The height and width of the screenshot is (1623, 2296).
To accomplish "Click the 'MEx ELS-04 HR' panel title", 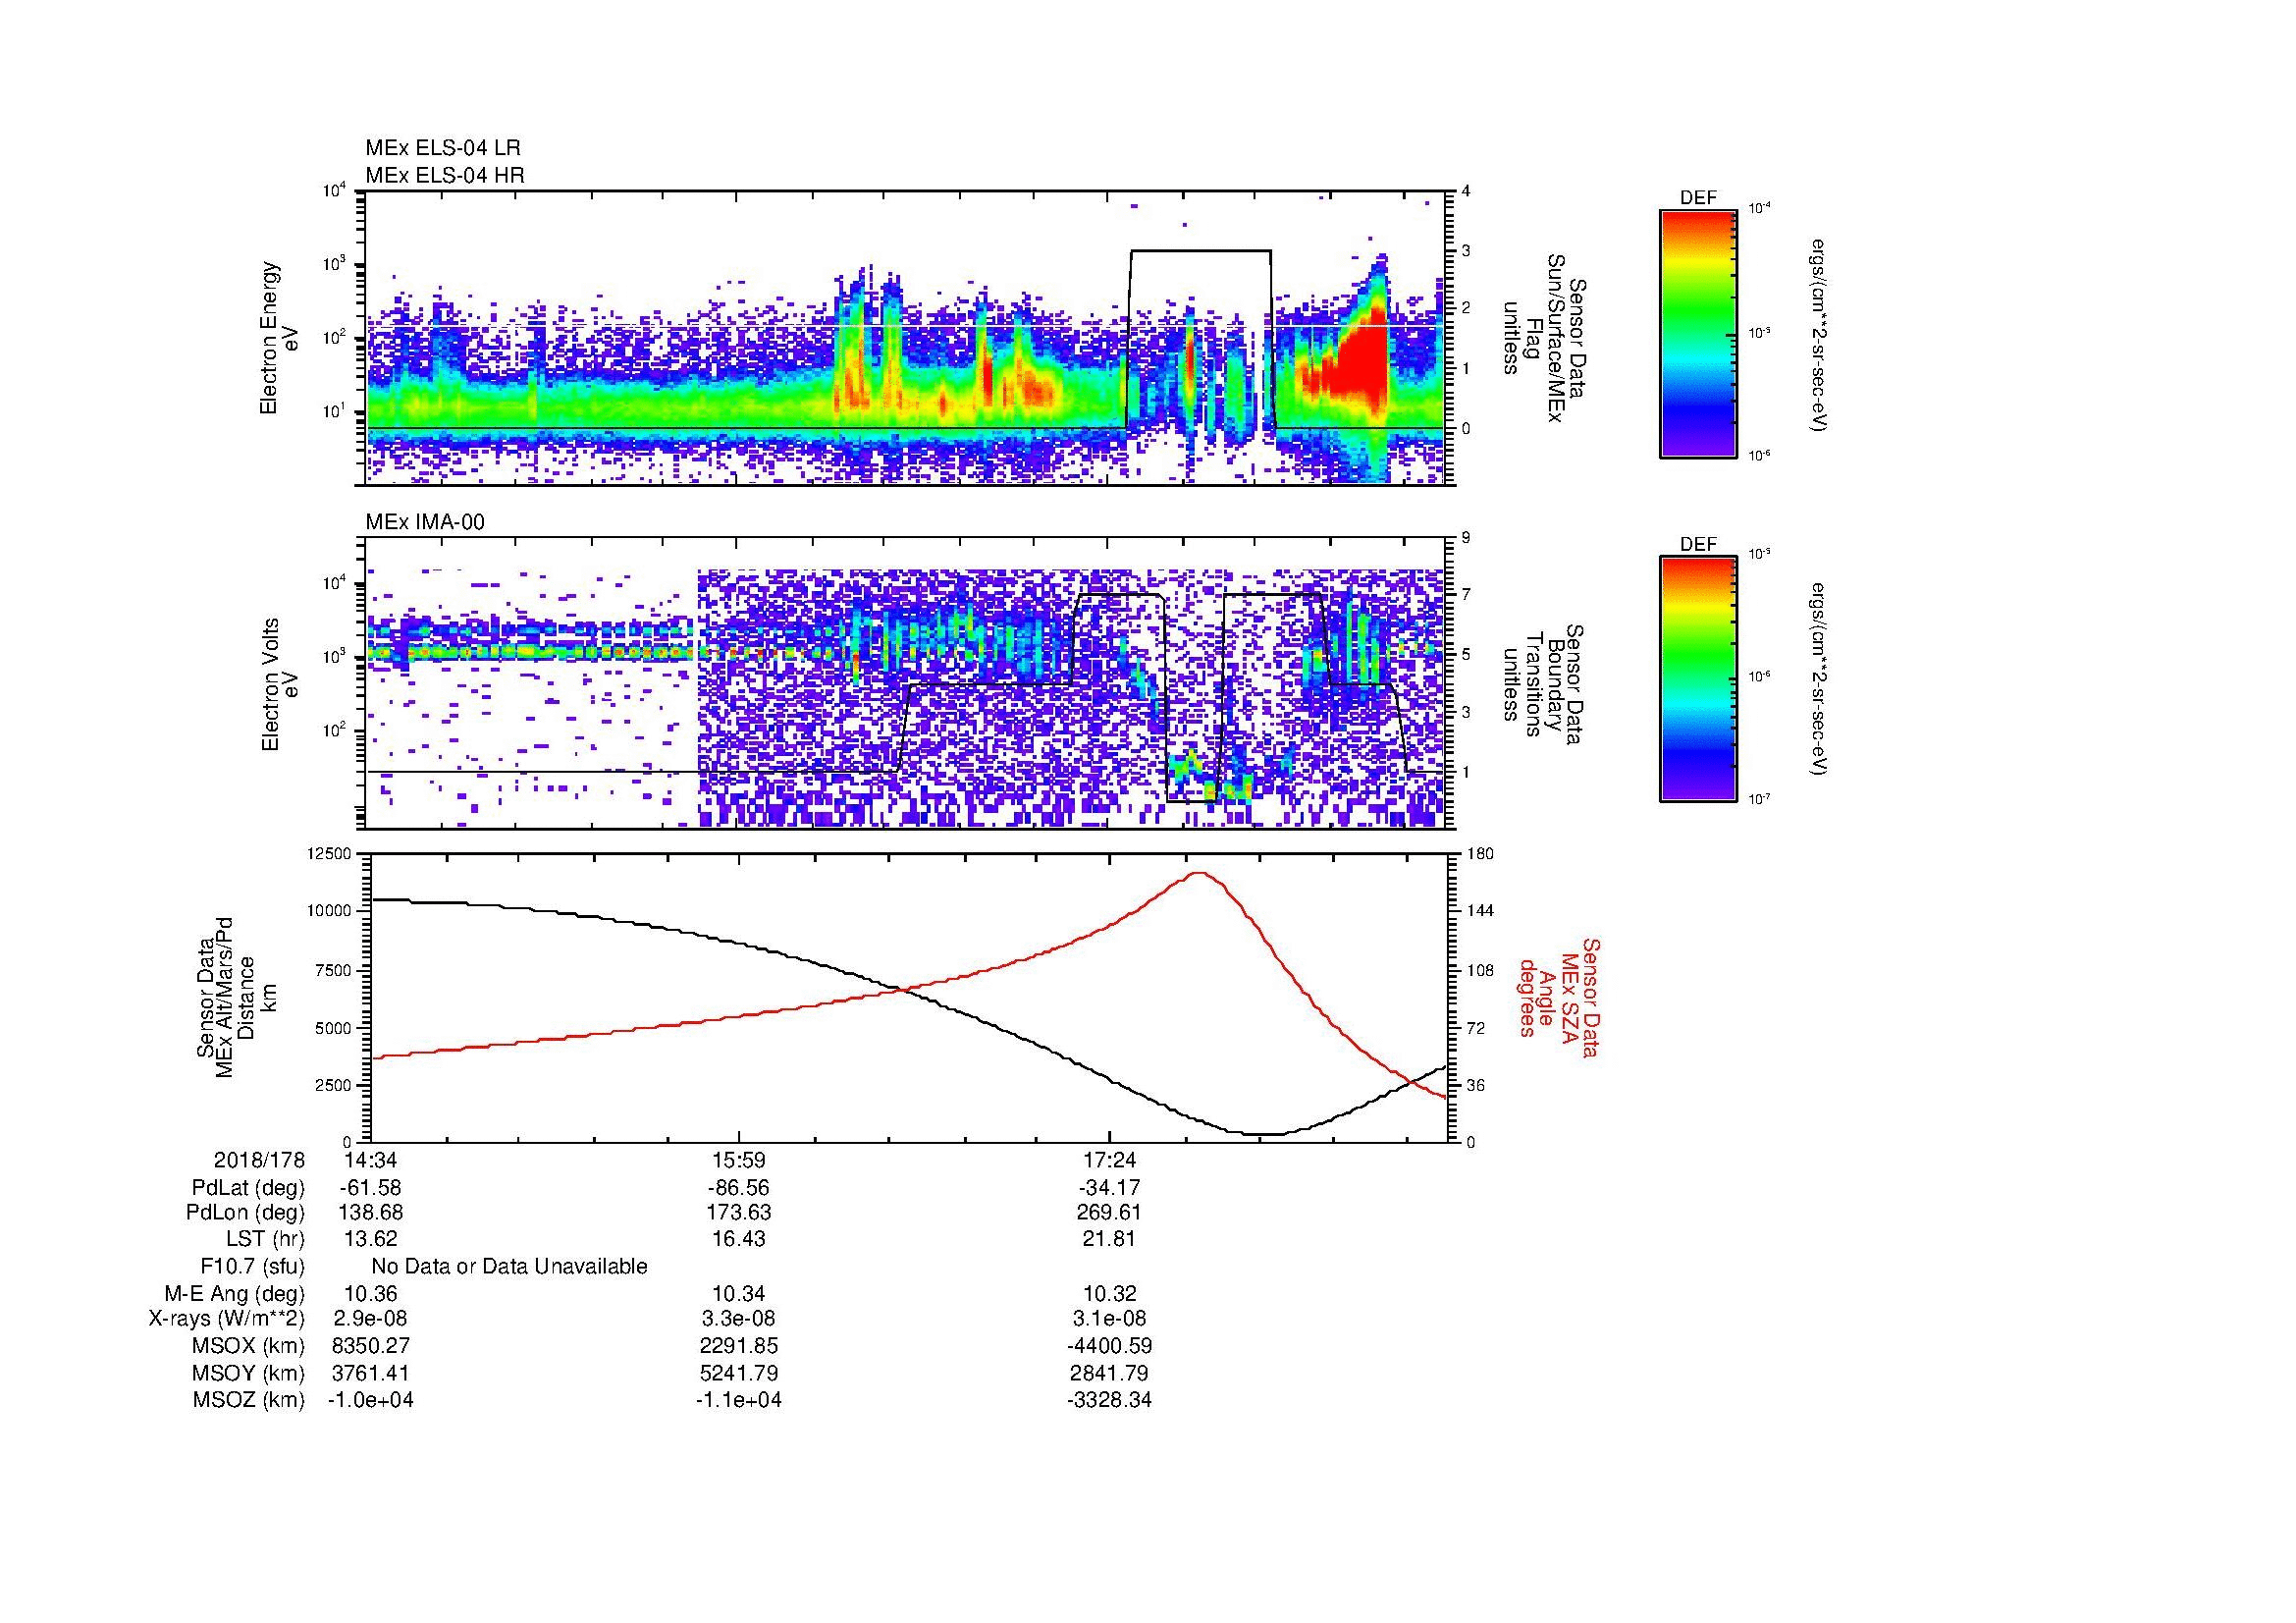I will (445, 175).
